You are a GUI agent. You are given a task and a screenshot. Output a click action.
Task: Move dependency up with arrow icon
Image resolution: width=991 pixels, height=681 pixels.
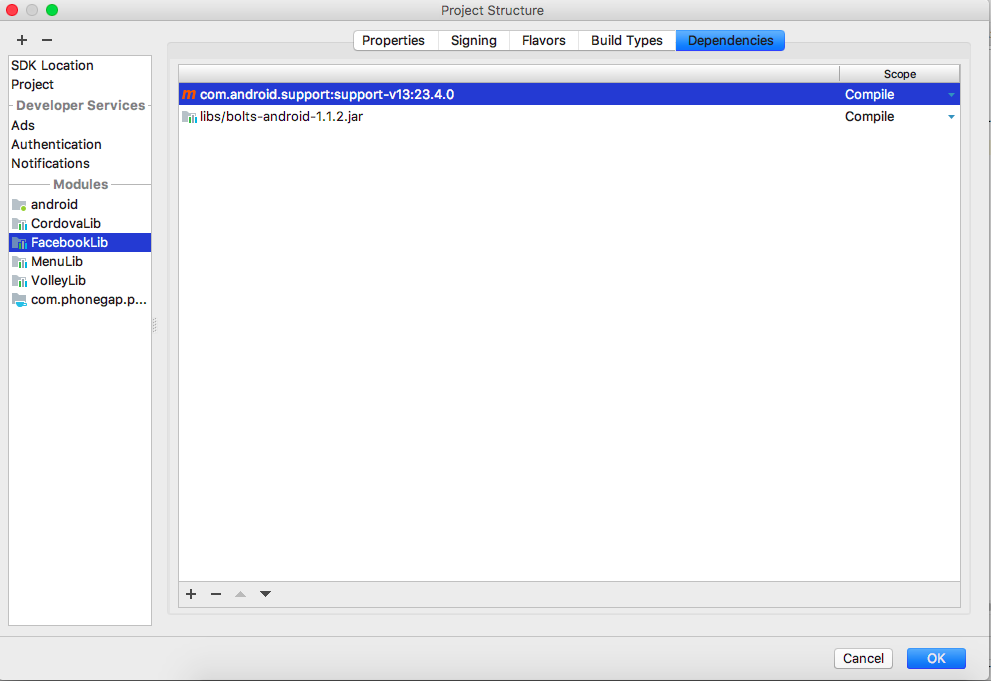point(240,594)
